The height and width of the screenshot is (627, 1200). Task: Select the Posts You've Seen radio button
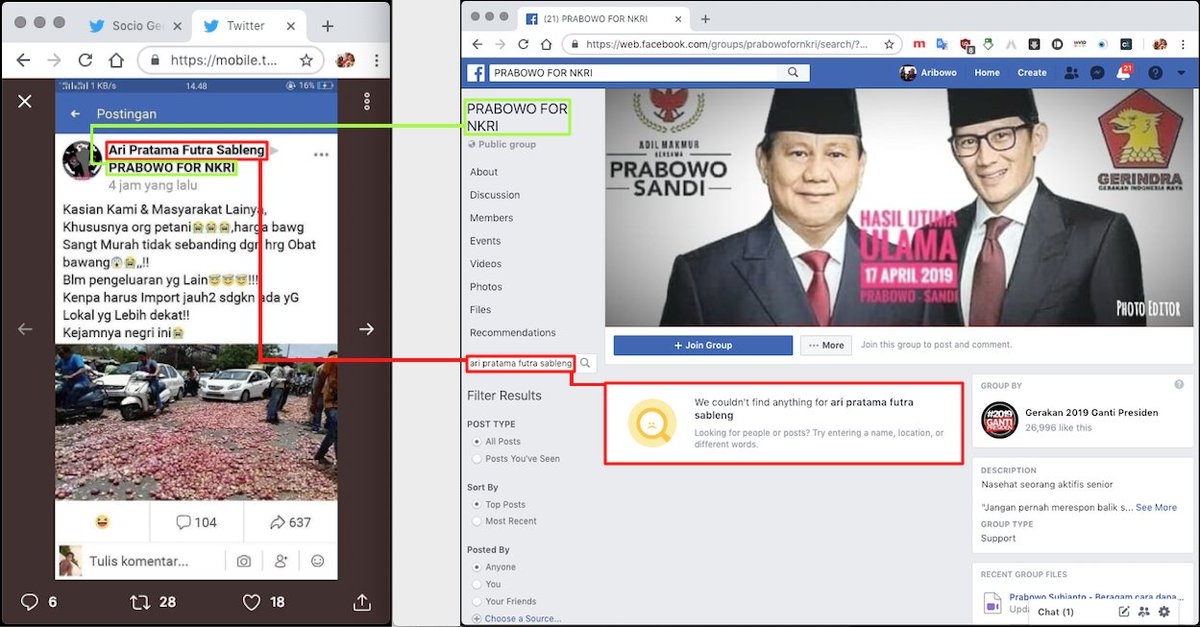pyautogui.click(x=476, y=459)
